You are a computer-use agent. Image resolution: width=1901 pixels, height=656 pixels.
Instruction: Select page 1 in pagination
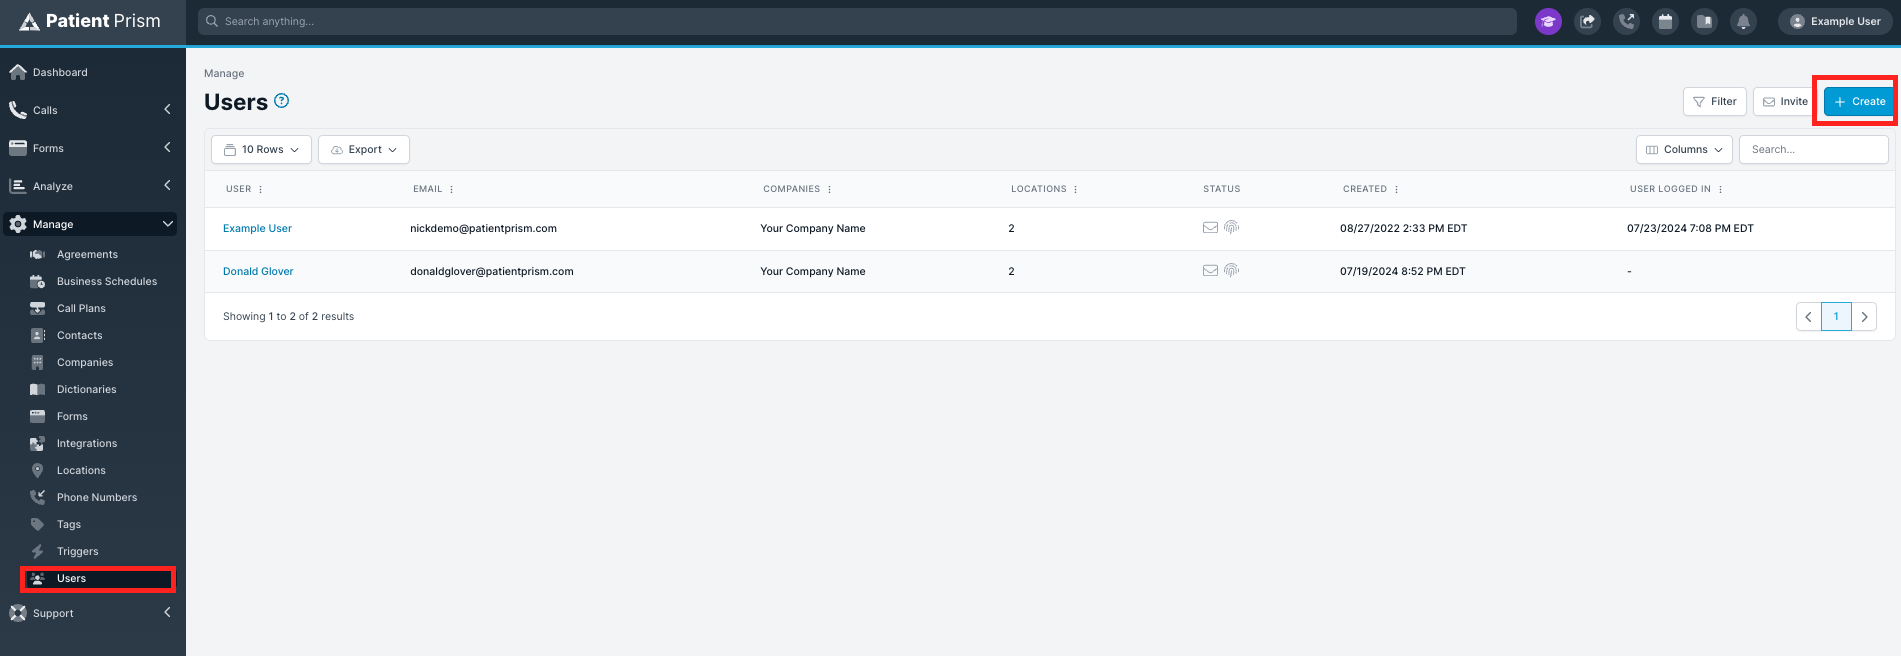pos(1836,317)
